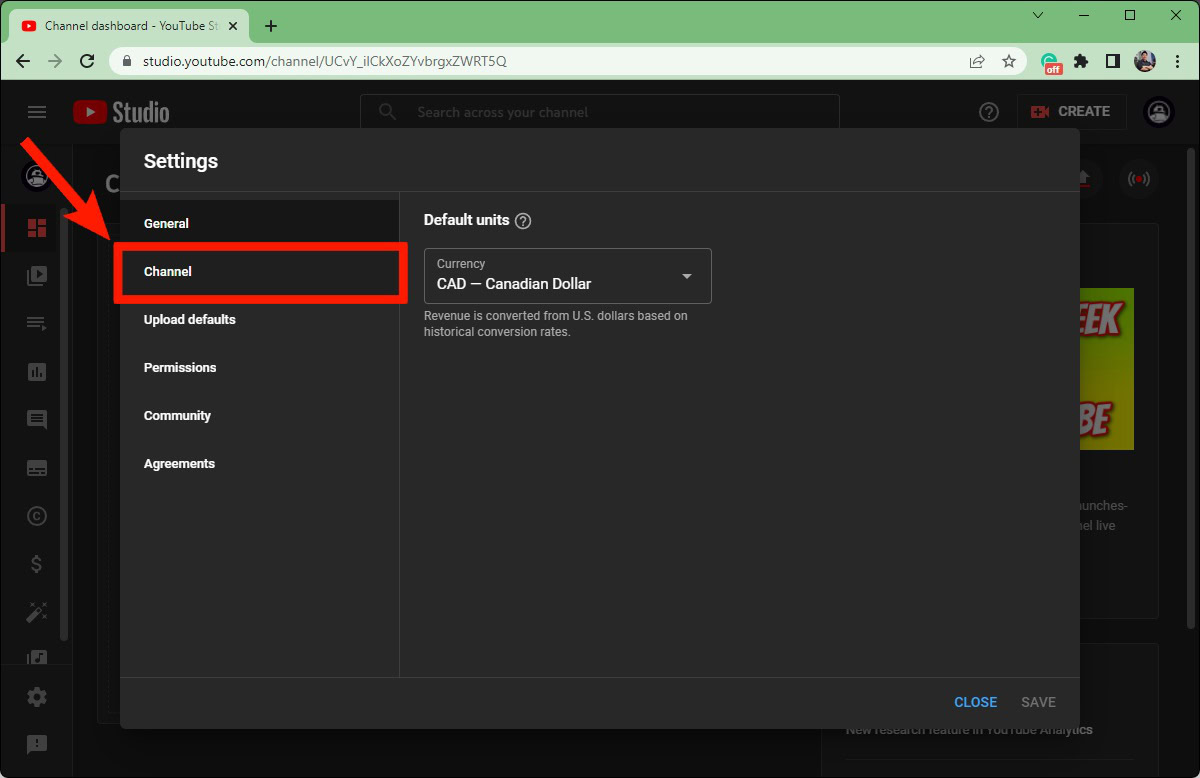This screenshot has width=1200, height=778.
Task: Open Chrome's three-dot menu
Action: coord(1177,61)
